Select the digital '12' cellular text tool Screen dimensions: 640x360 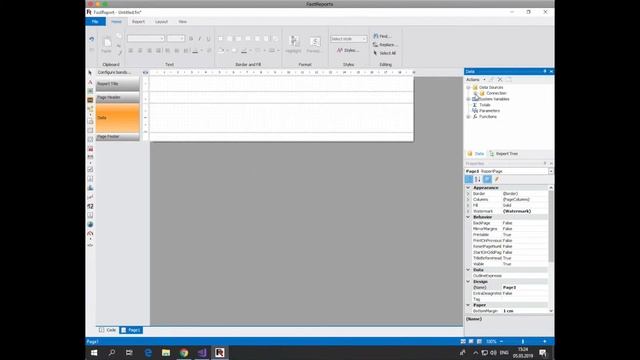[90, 206]
